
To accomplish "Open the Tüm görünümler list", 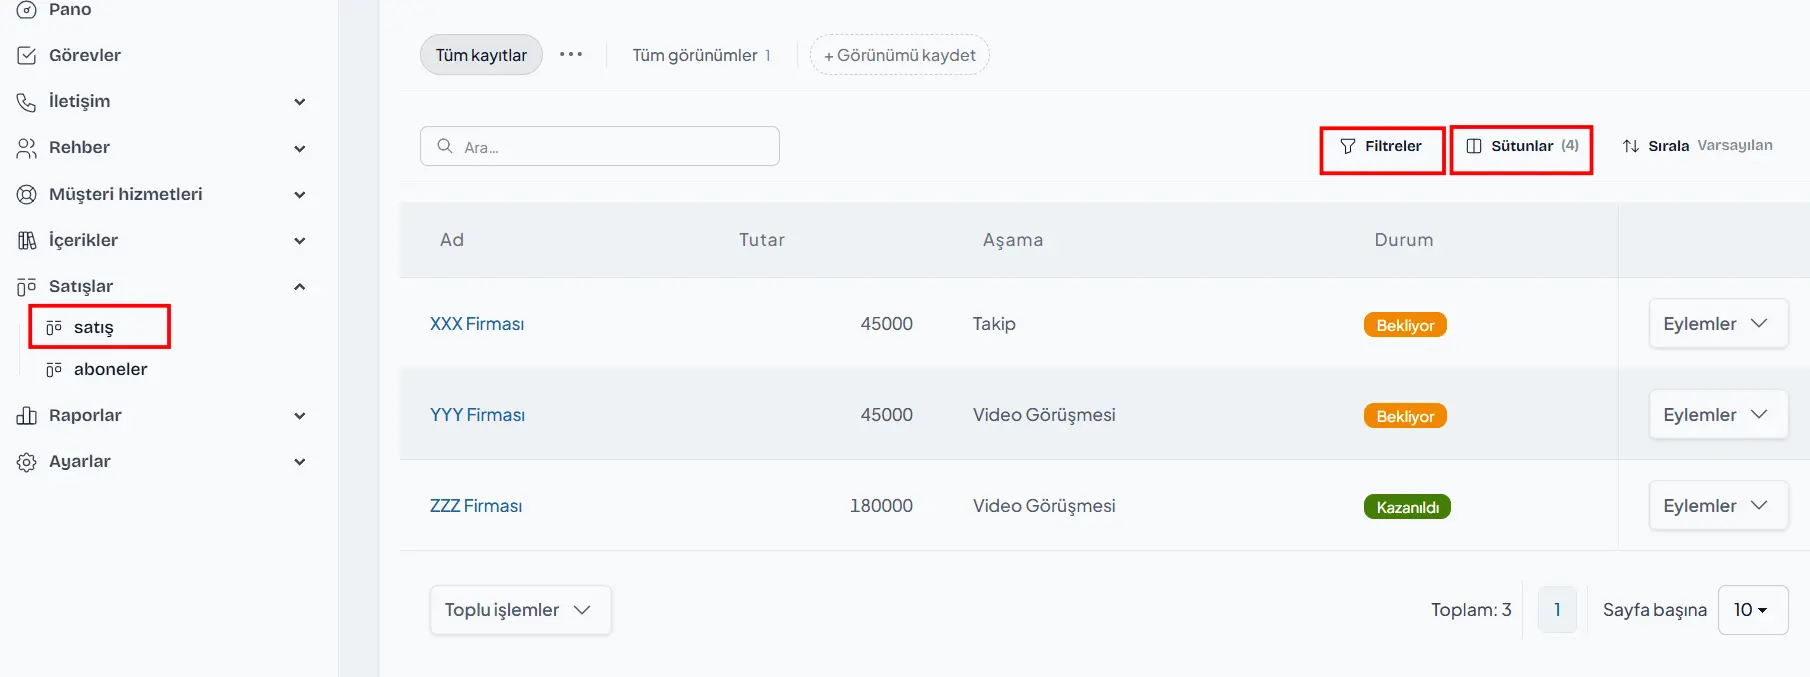I will pos(701,55).
